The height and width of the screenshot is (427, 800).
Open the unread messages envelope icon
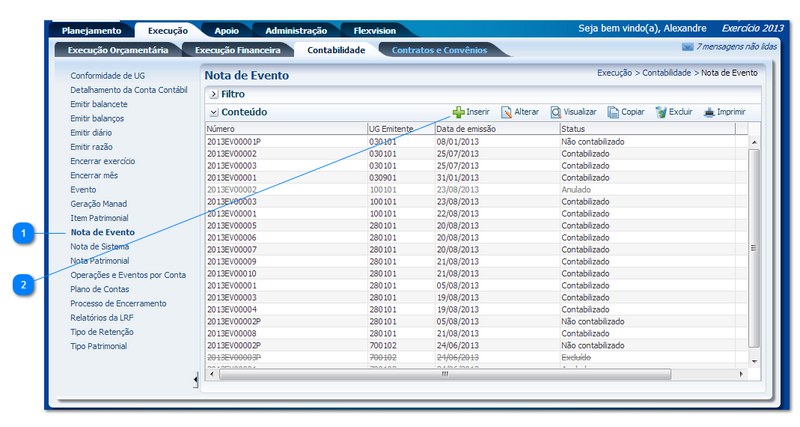687,47
